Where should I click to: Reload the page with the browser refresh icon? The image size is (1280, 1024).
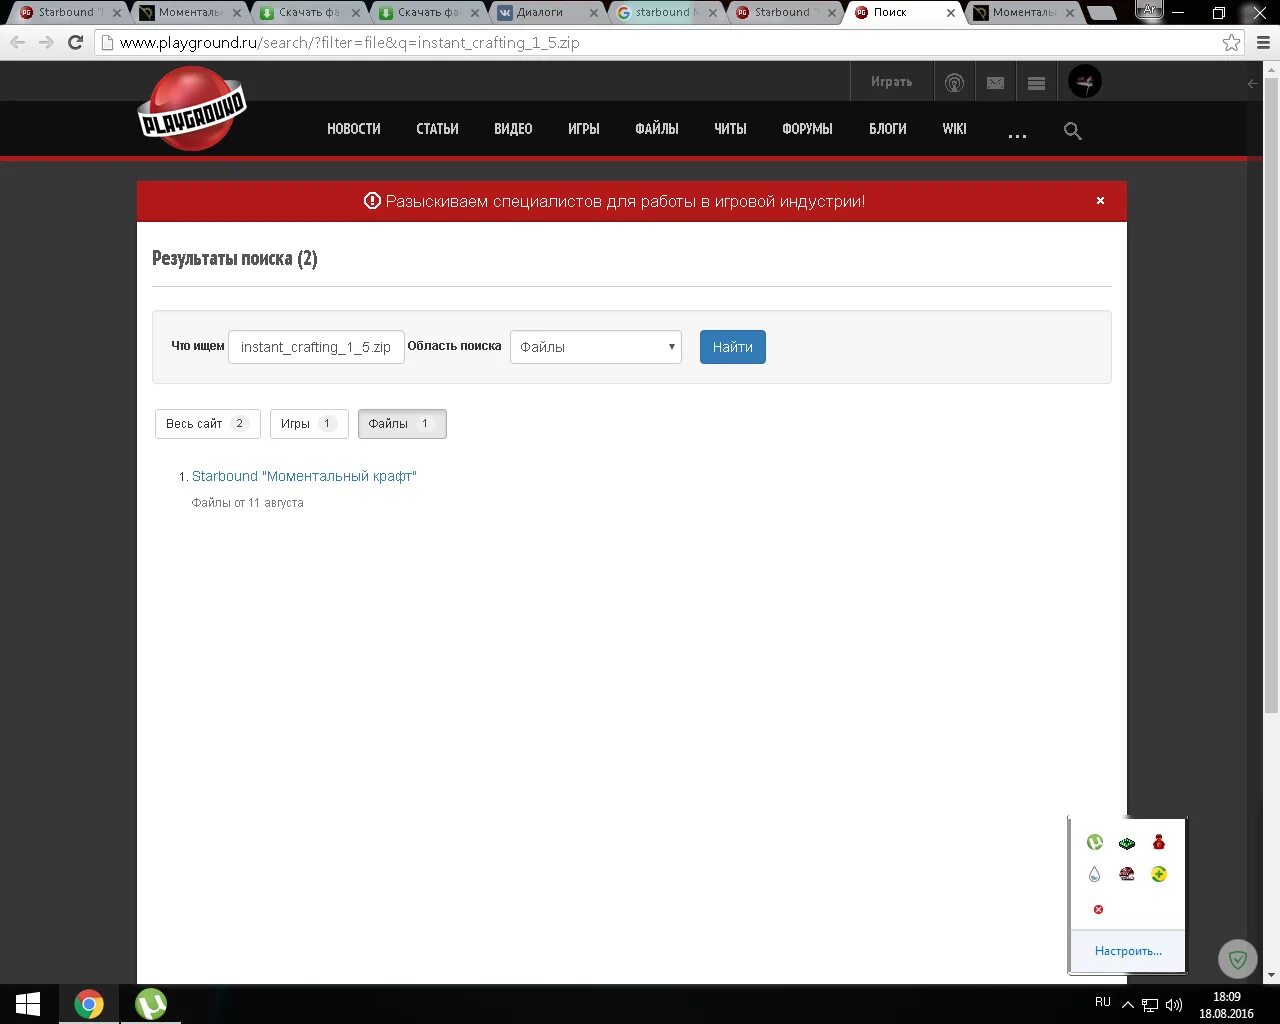click(x=75, y=43)
